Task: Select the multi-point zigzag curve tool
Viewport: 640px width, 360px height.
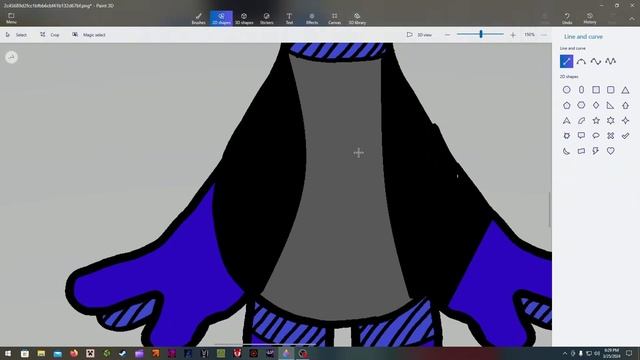Action: coord(611,61)
